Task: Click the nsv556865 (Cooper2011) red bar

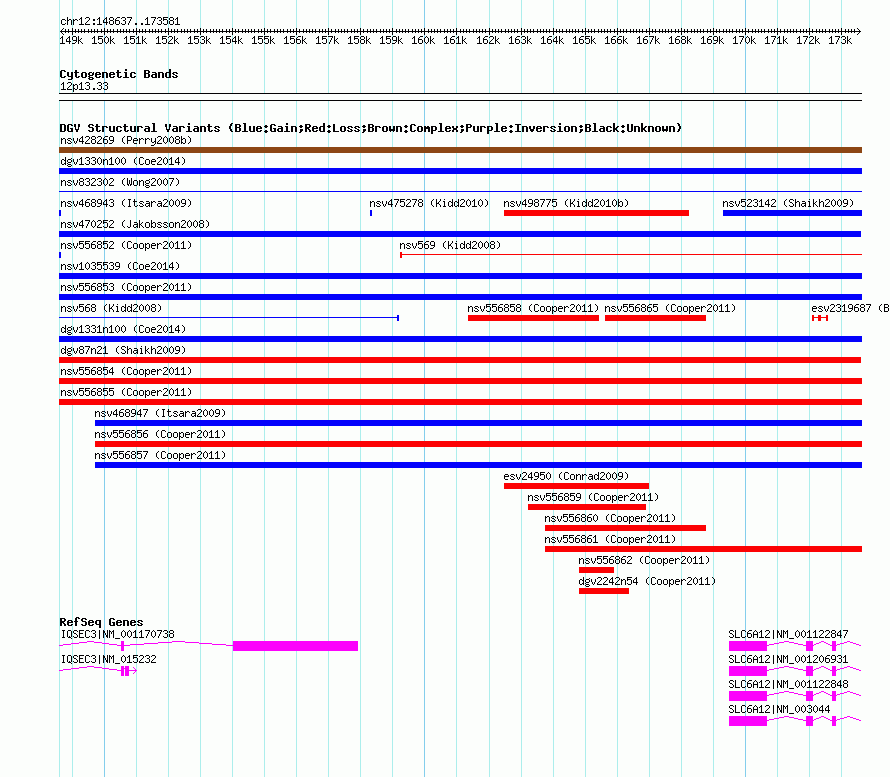Action: click(655, 318)
